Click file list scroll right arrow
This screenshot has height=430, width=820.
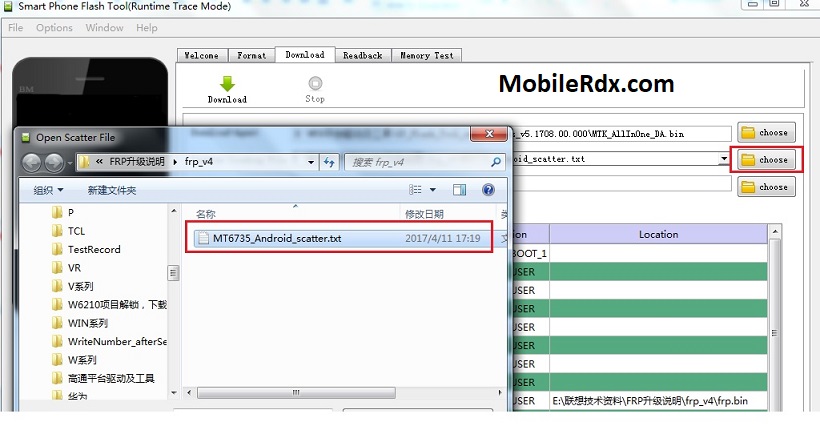pyautogui.click(x=500, y=392)
